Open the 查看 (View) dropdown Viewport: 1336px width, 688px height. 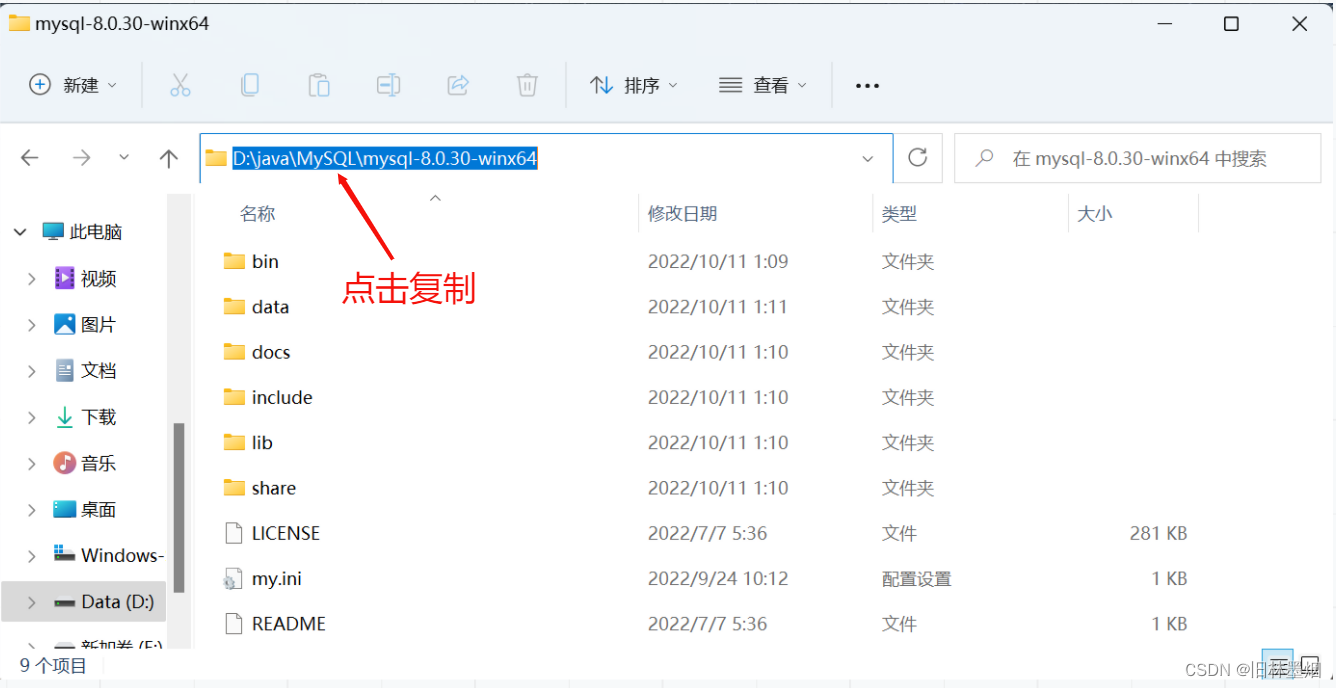[763, 85]
